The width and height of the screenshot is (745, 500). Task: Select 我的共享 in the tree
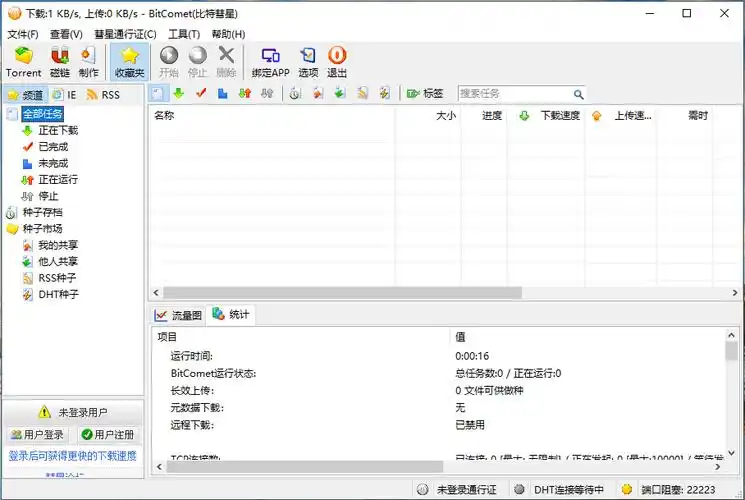coord(58,245)
